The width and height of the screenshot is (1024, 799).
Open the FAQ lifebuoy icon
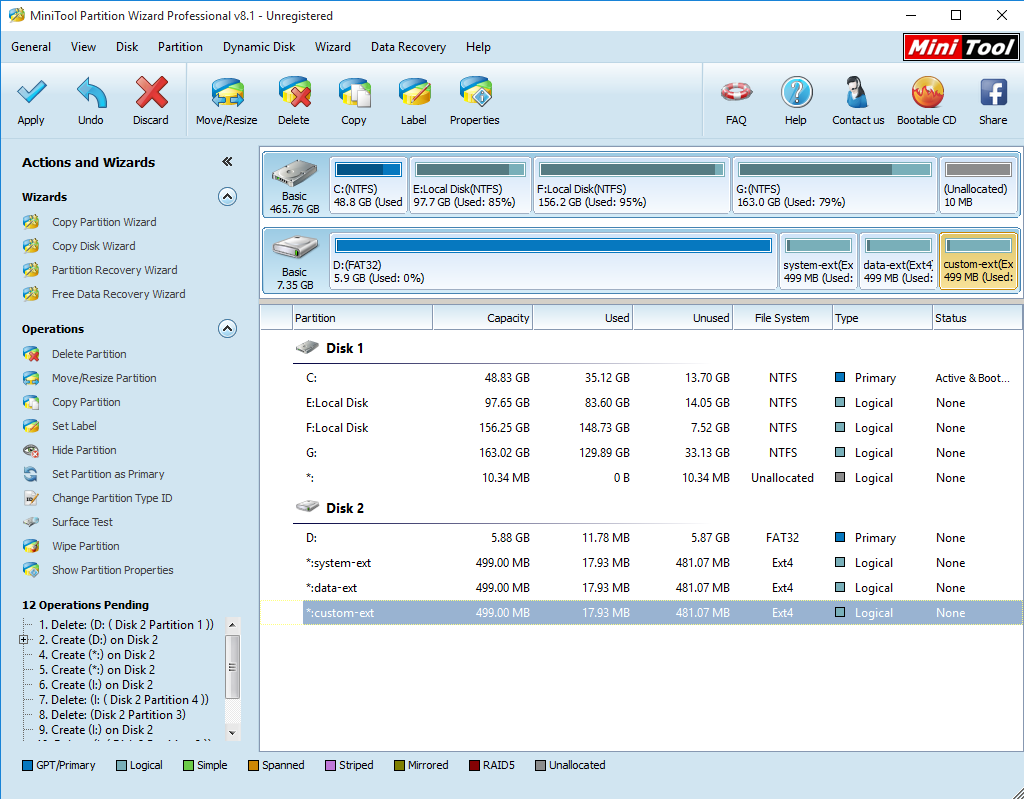pos(736,92)
